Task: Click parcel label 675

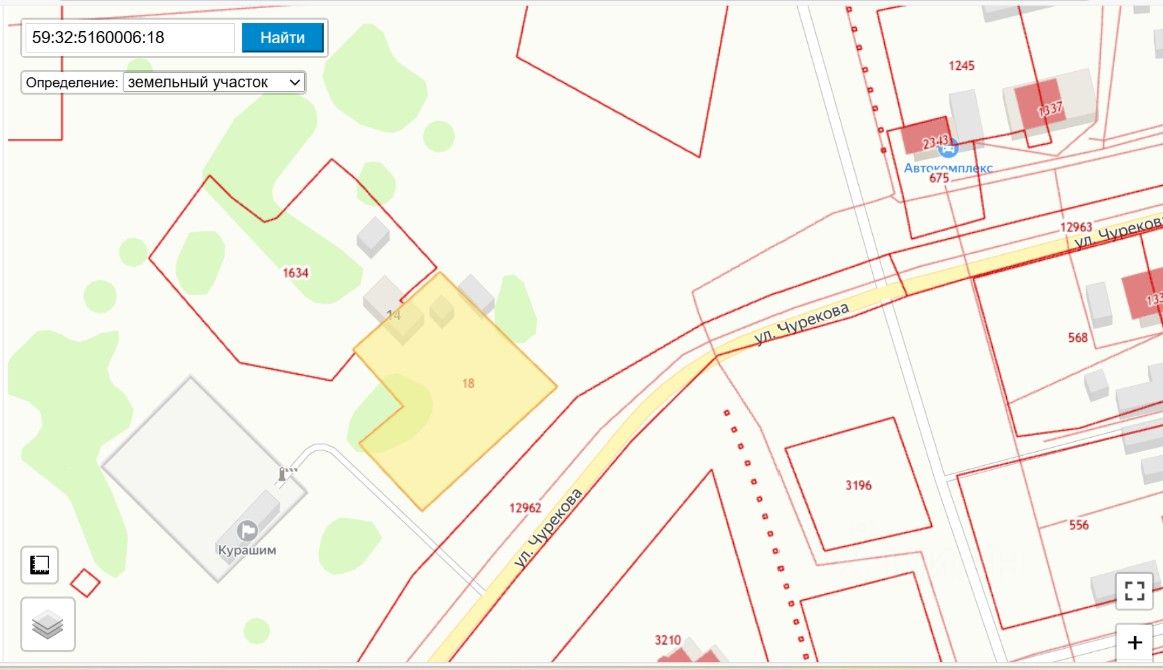Action: (x=939, y=178)
